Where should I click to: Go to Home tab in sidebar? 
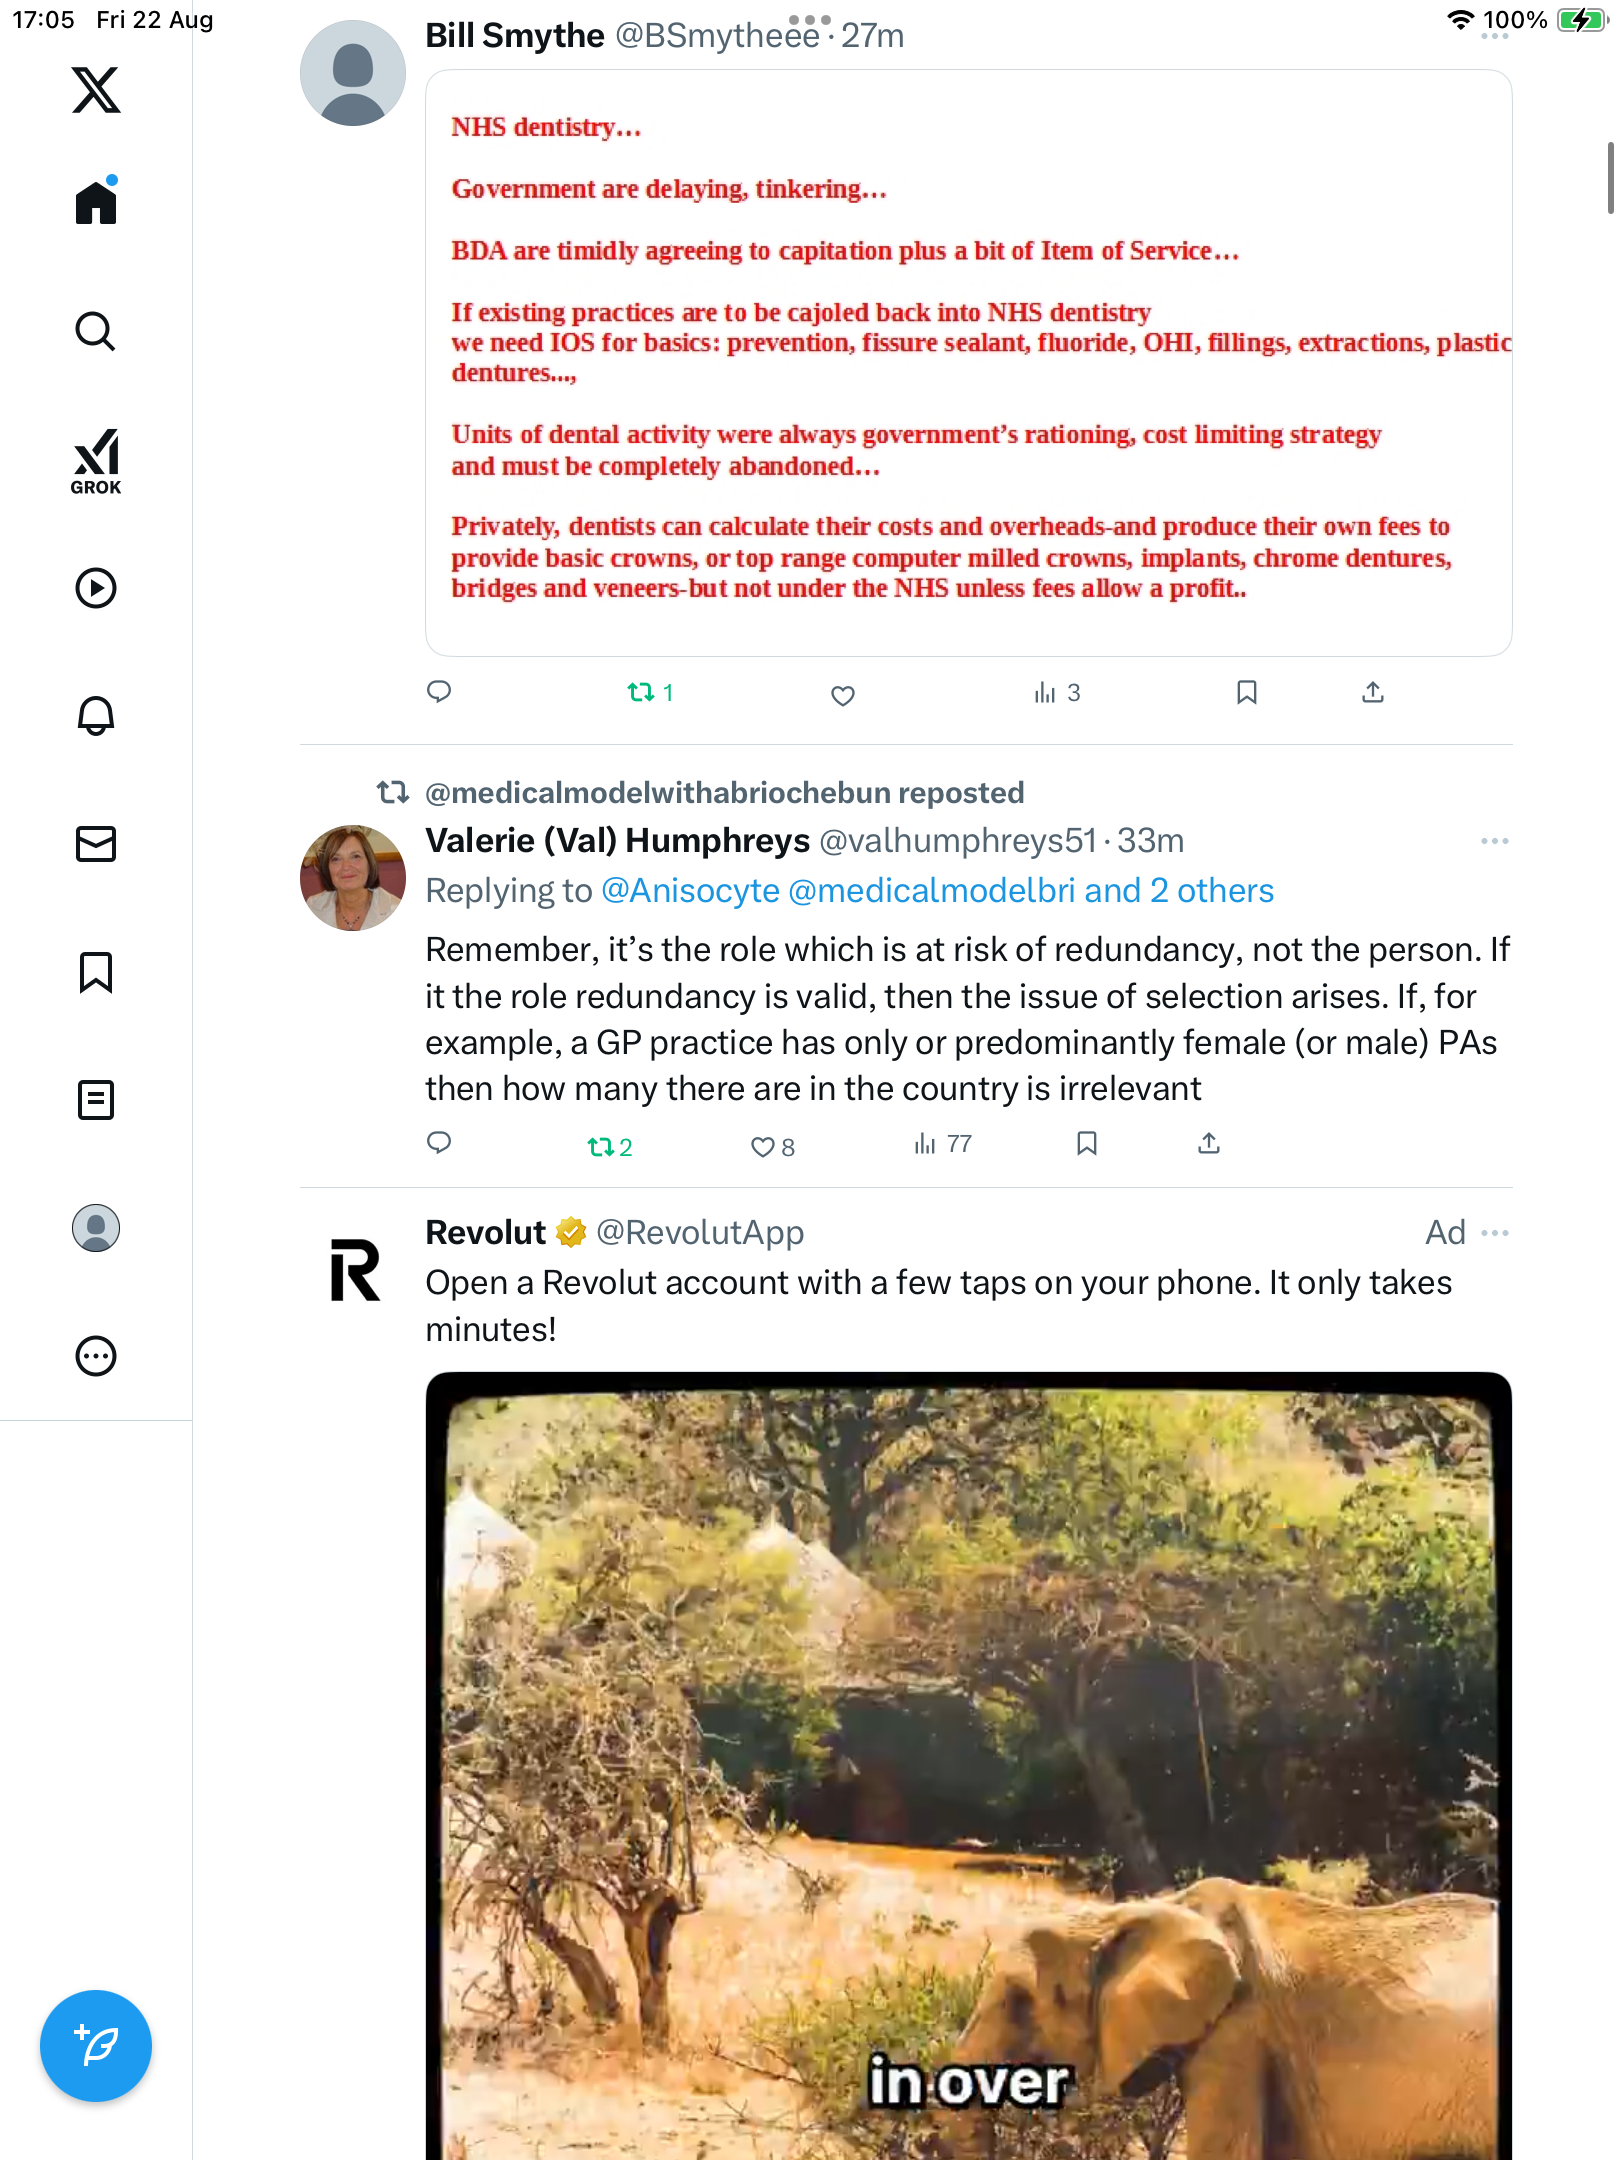96,203
